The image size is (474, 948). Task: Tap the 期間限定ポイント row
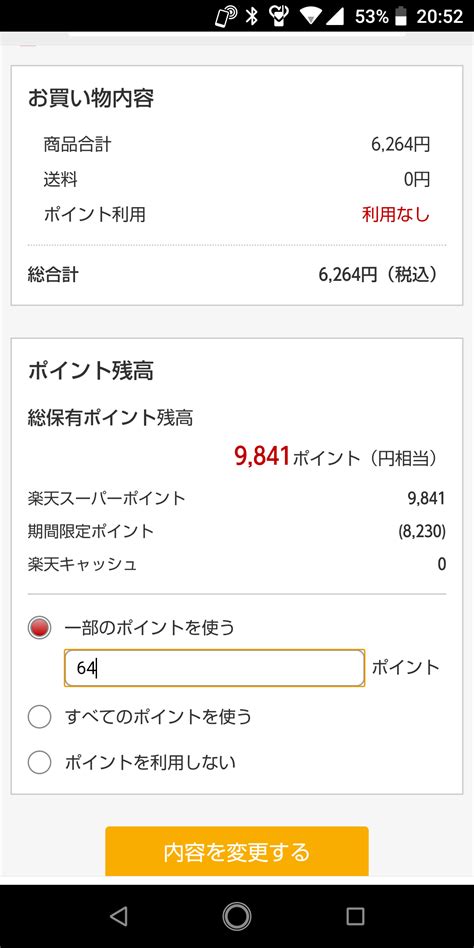[236, 531]
